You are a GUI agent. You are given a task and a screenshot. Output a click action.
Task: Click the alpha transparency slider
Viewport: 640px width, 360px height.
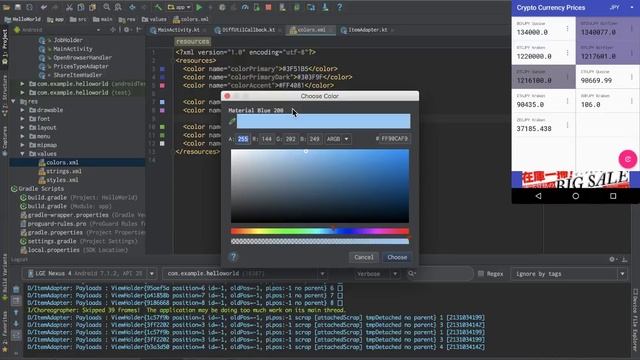(320, 242)
